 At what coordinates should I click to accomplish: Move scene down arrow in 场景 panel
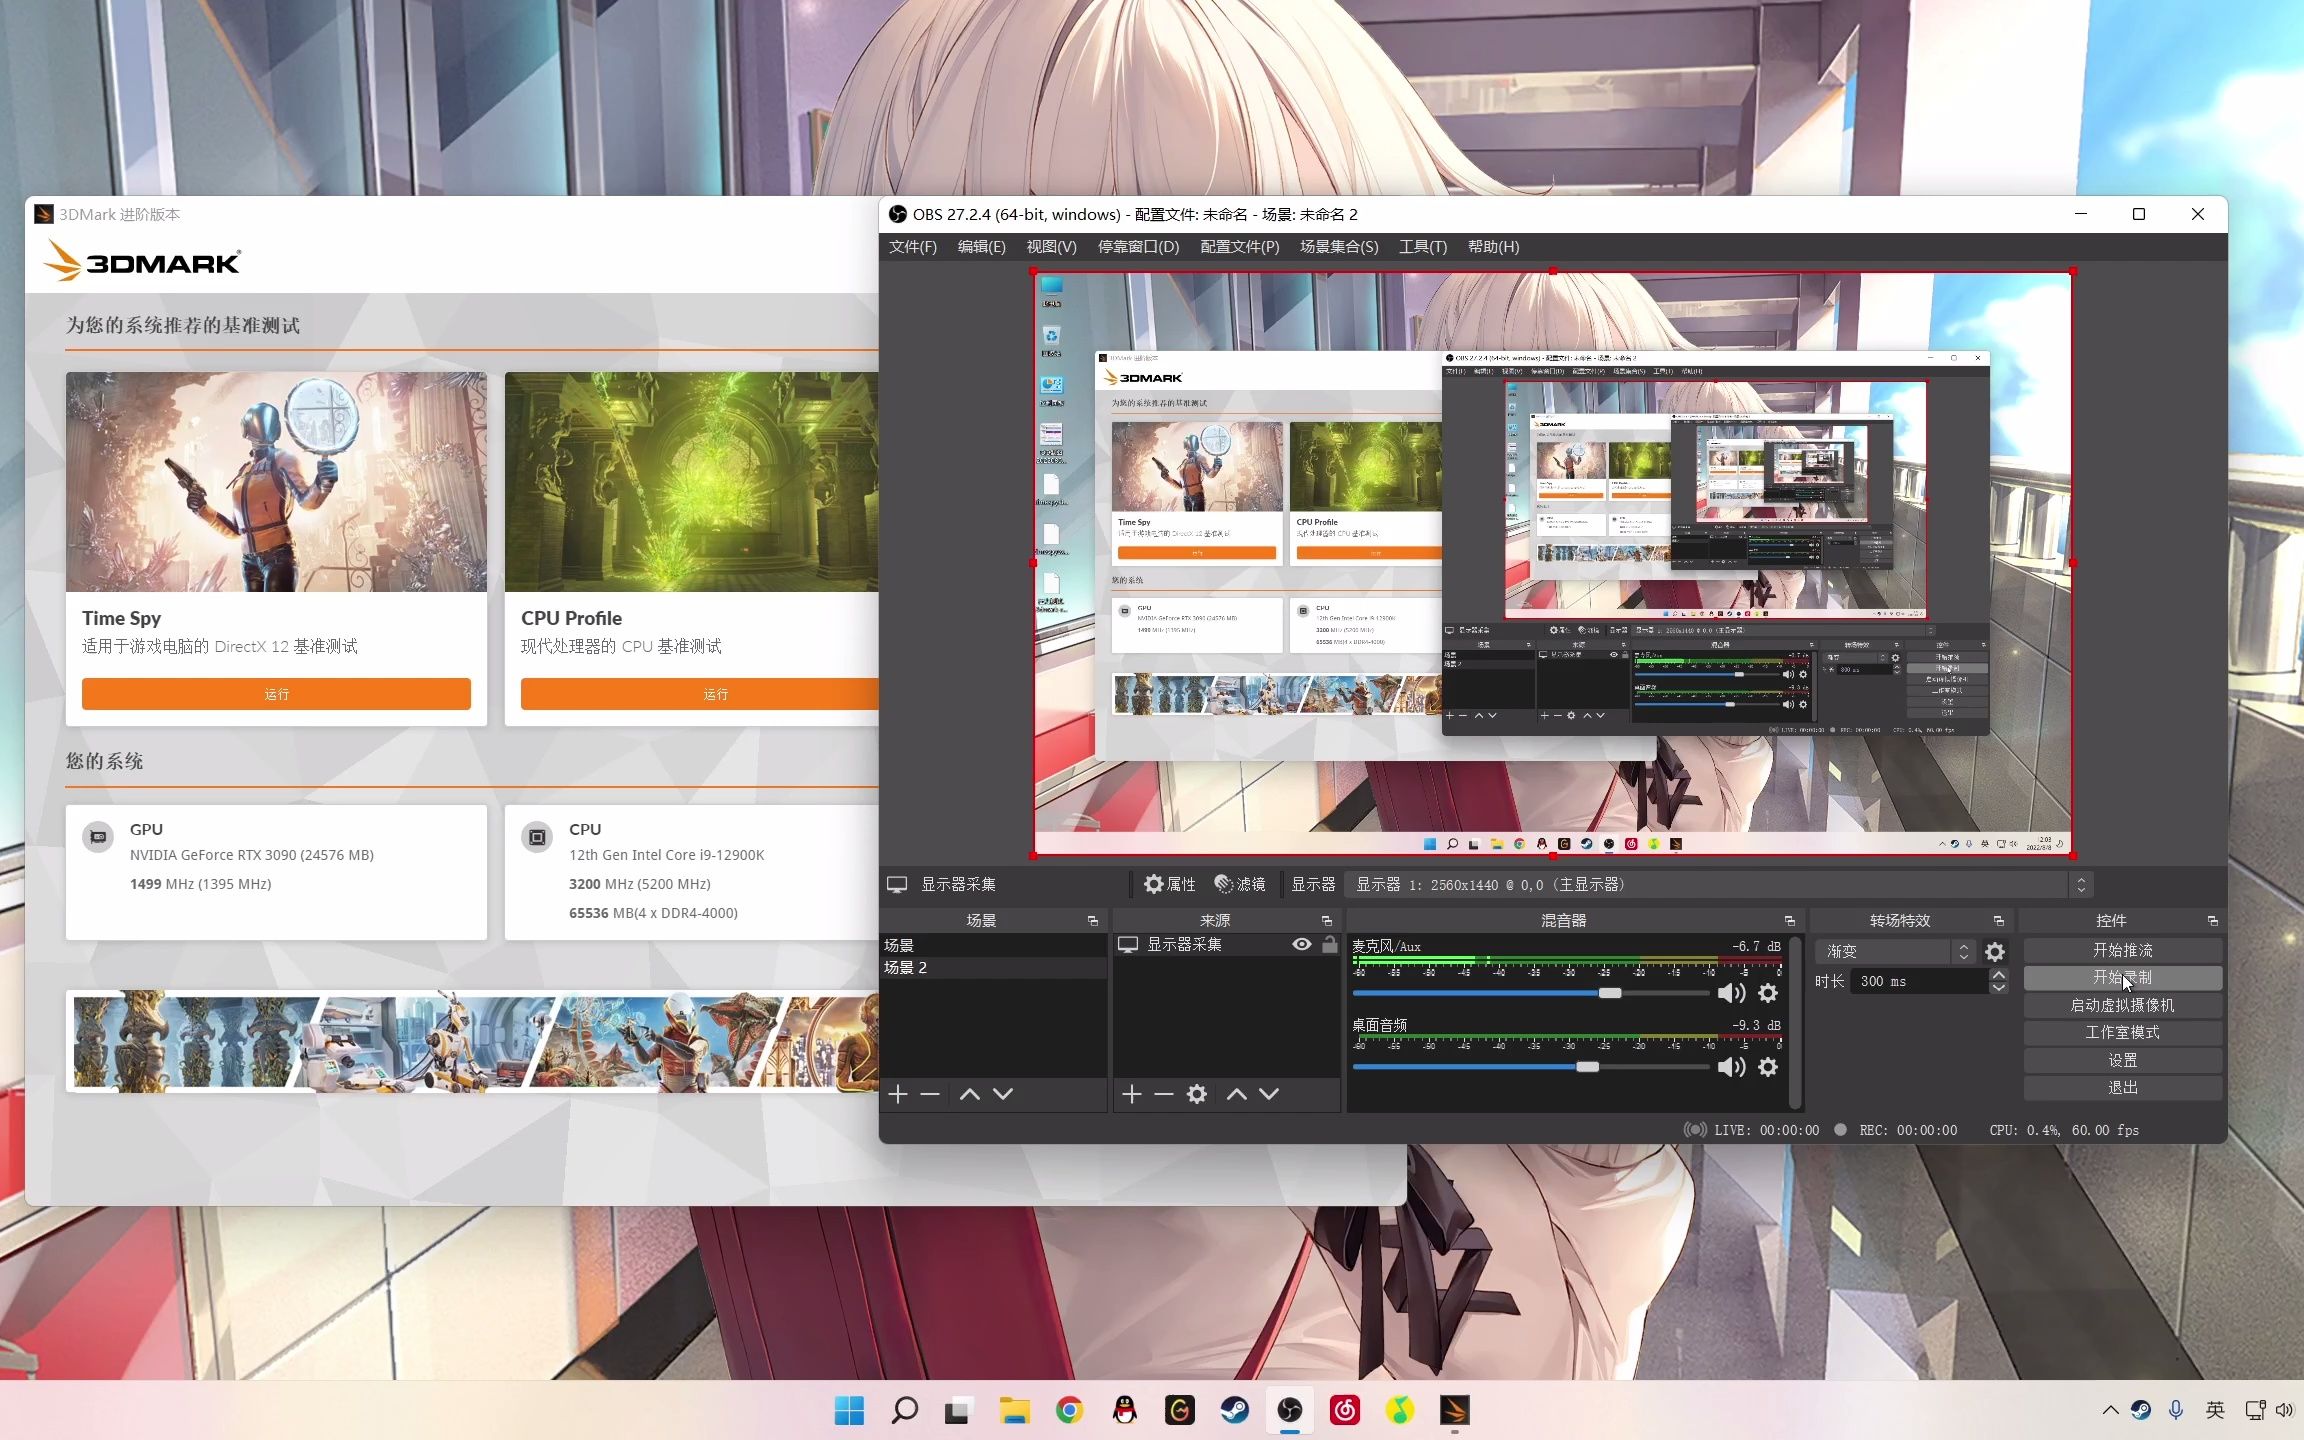pyautogui.click(x=1003, y=1094)
